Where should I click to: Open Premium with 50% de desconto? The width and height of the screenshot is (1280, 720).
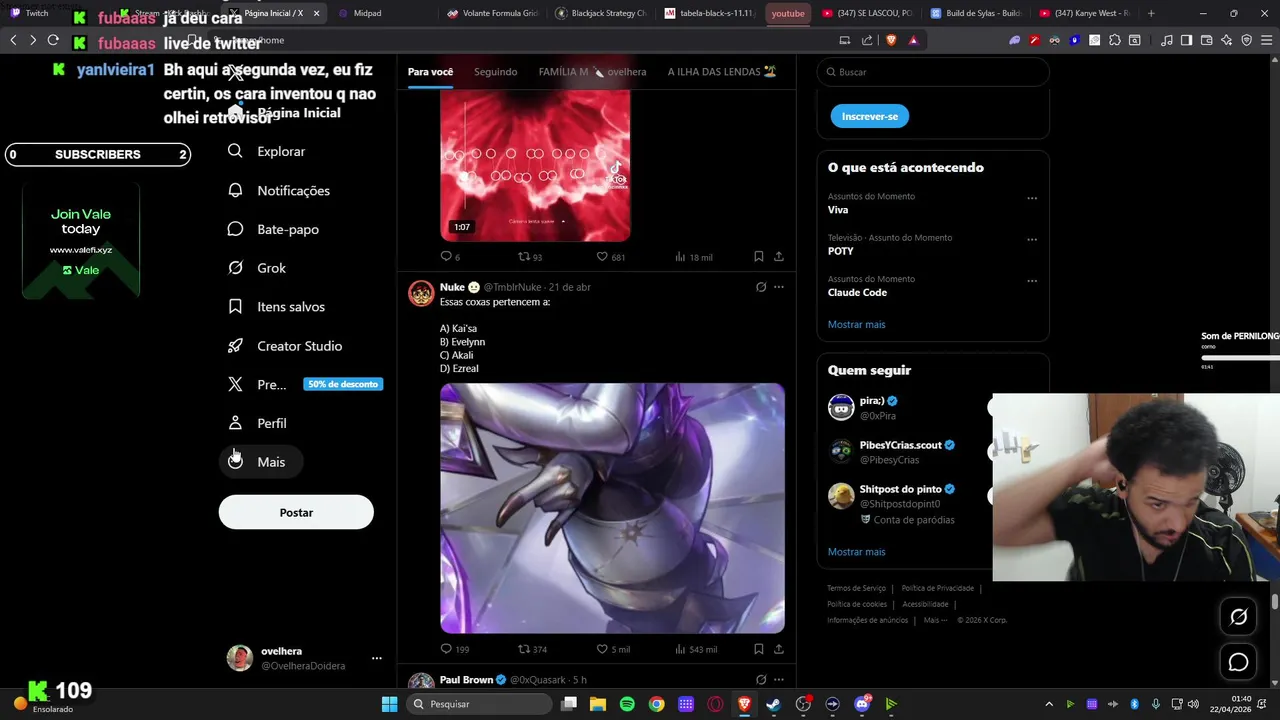(x=304, y=384)
